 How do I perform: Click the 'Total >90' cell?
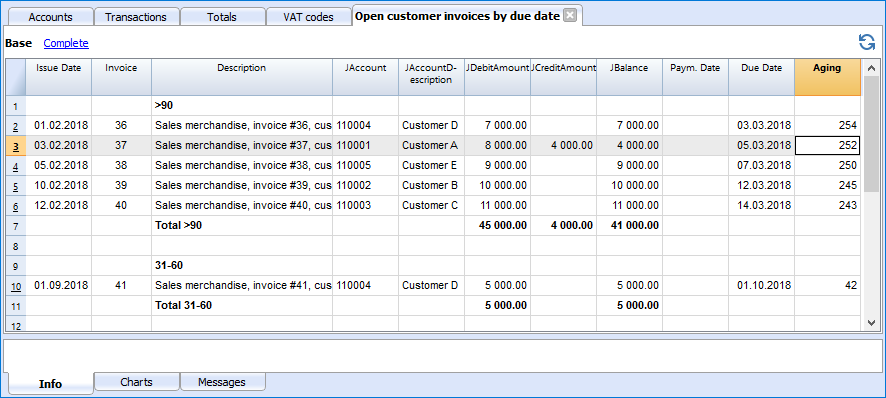click(x=242, y=226)
